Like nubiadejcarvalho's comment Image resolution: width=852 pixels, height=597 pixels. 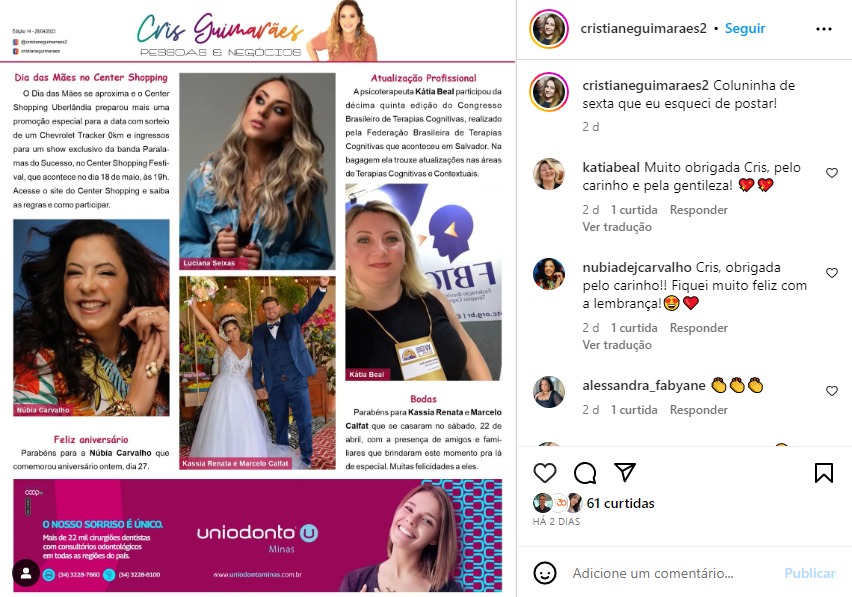(x=832, y=273)
